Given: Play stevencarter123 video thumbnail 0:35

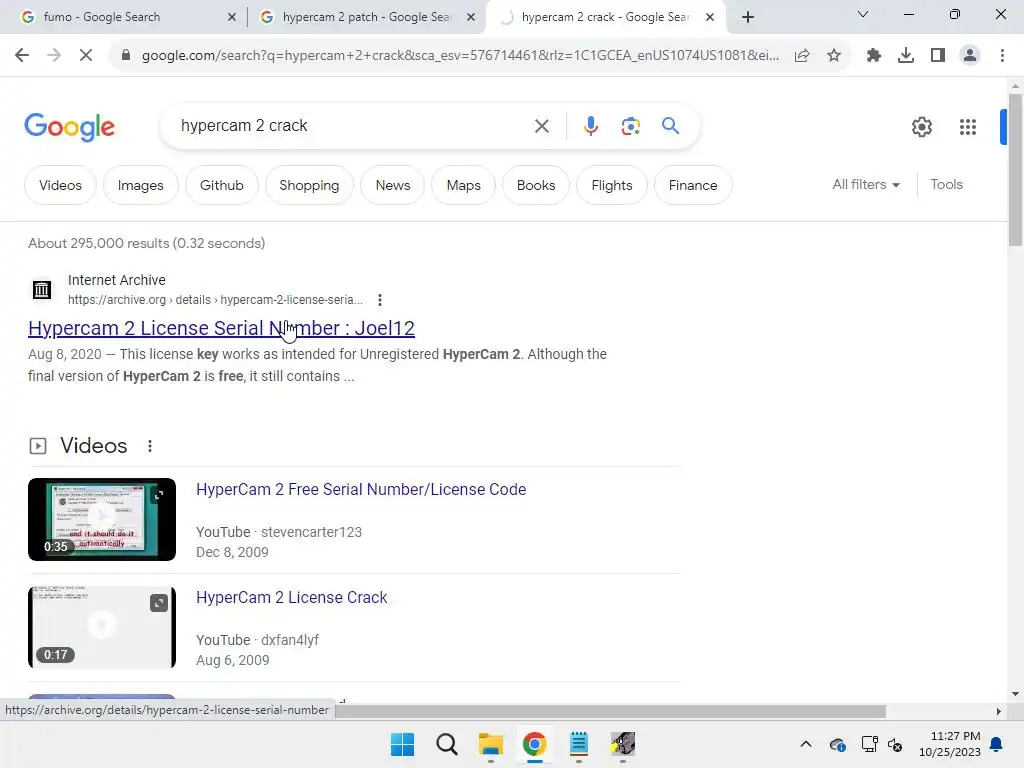Looking at the screenshot, I should [x=102, y=519].
